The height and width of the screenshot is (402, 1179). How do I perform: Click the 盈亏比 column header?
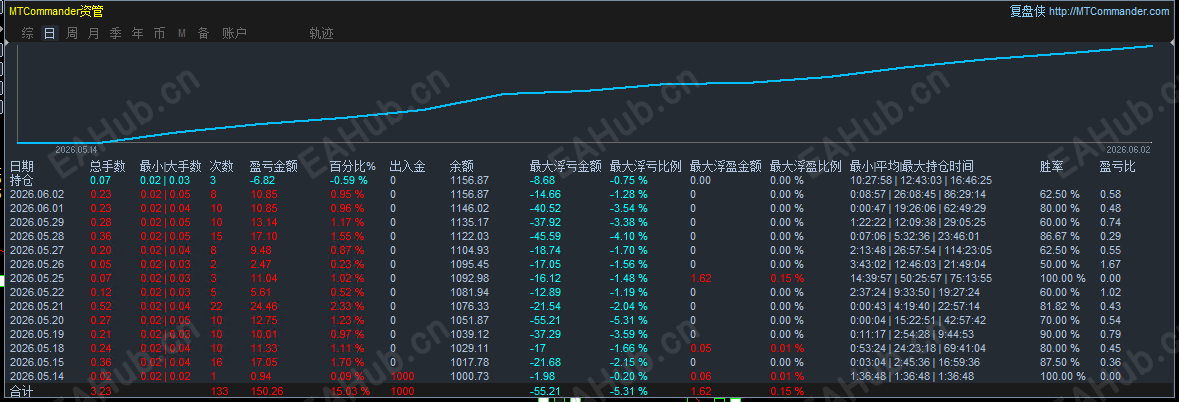click(x=1117, y=166)
